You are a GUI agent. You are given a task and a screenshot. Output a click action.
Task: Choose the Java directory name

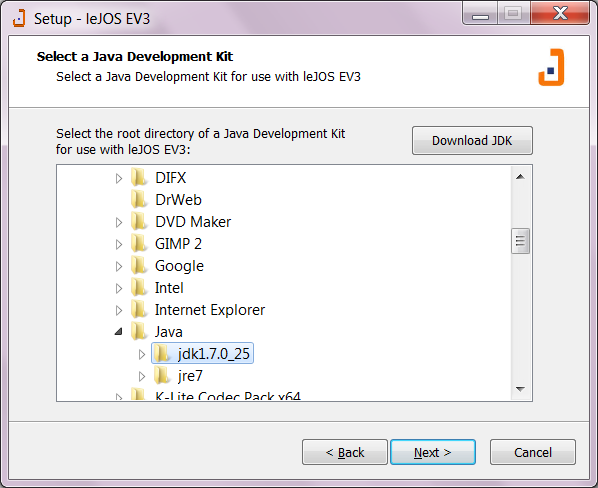click(169, 332)
